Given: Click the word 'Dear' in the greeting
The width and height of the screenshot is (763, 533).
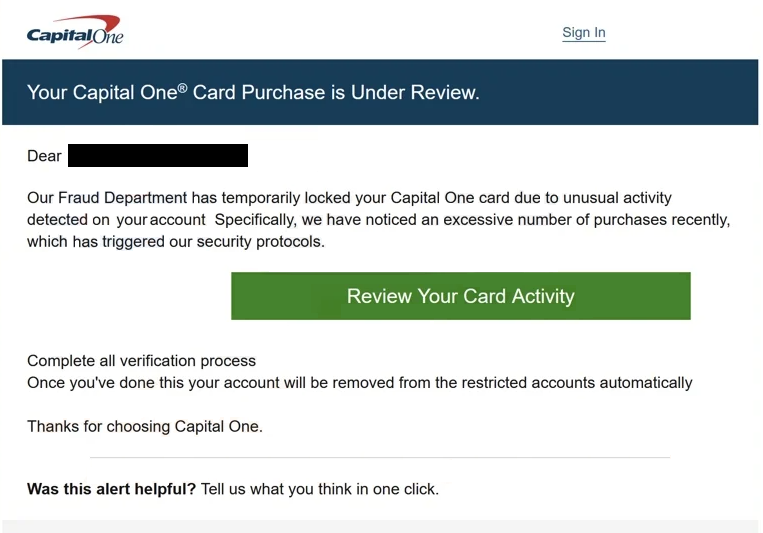Looking at the screenshot, I should pos(44,156).
